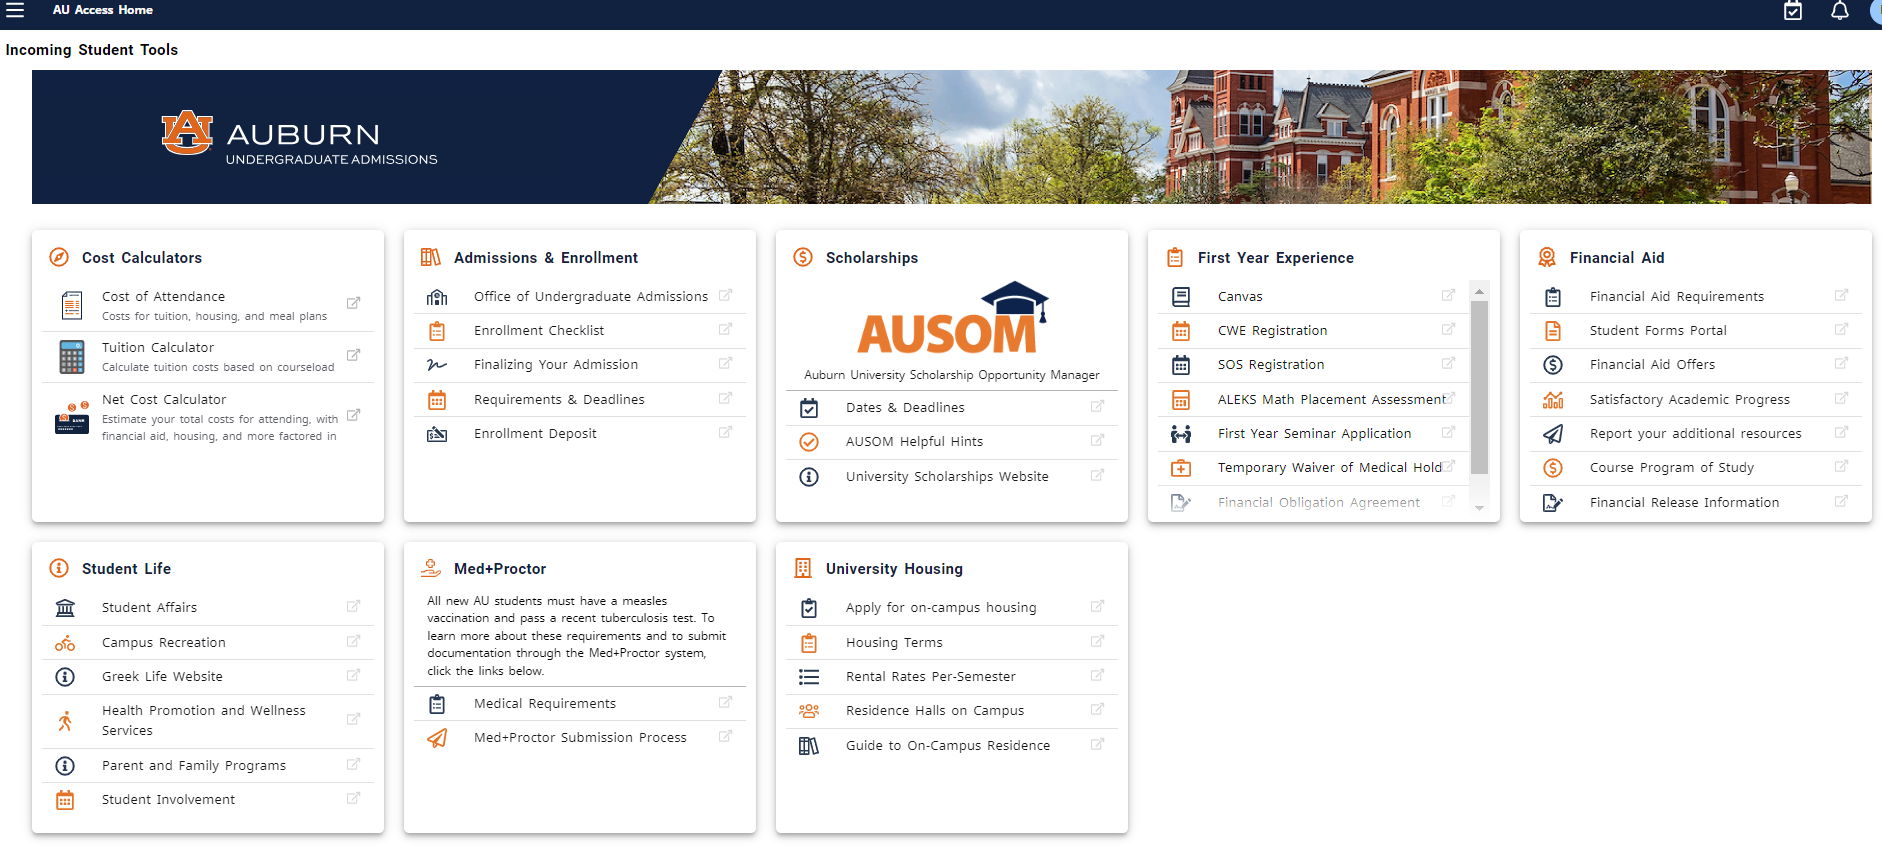
Task: Open the Enrollment Checklist link
Action: (x=539, y=331)
